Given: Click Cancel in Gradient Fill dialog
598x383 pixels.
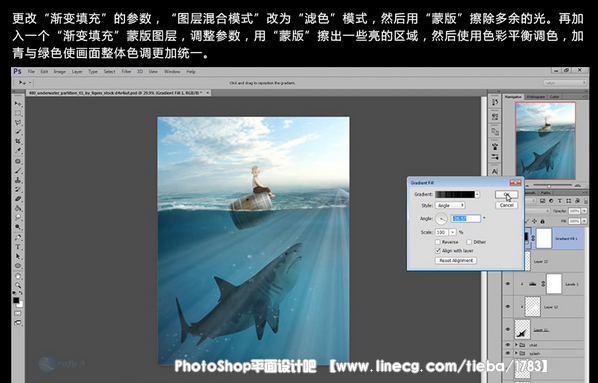Looking at the screenshot, I should pyautogui.click(x=506, y=205).
